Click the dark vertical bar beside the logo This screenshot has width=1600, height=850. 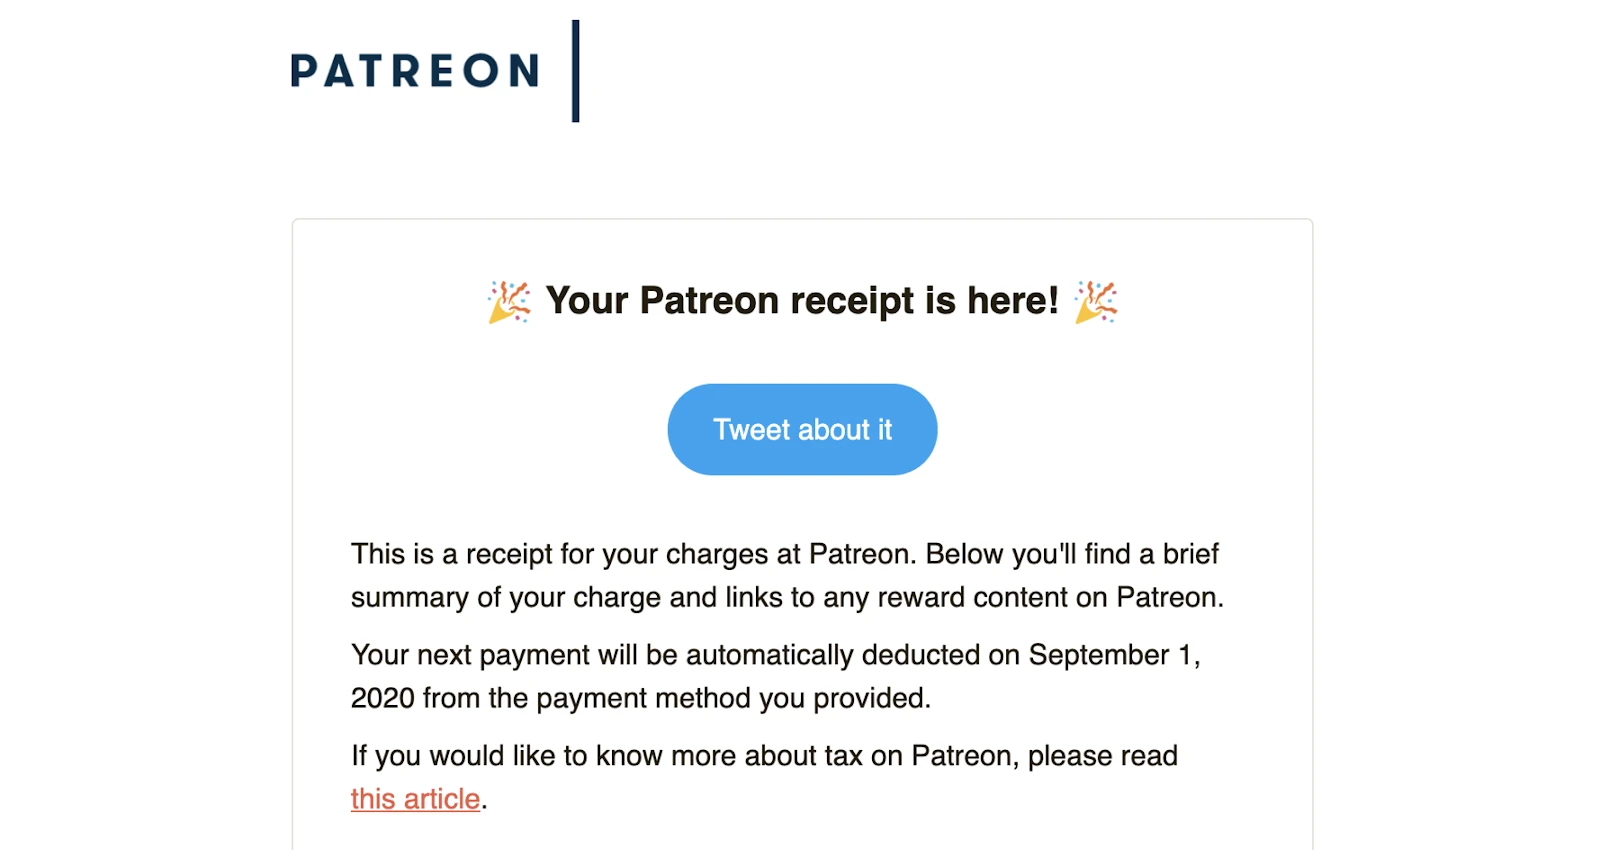[575, 71]
